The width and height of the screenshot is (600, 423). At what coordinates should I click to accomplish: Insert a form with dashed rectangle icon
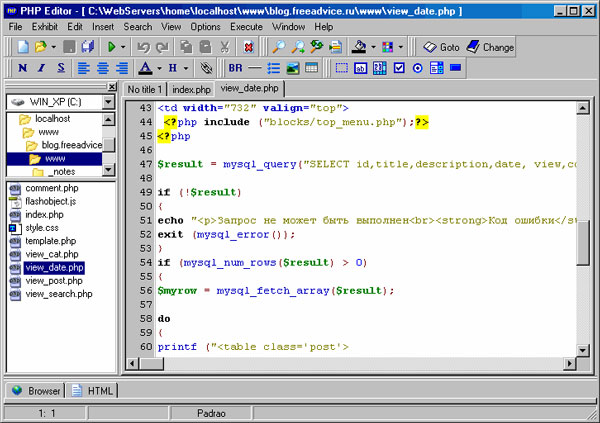pyautogui.click(x=341, y=68)
